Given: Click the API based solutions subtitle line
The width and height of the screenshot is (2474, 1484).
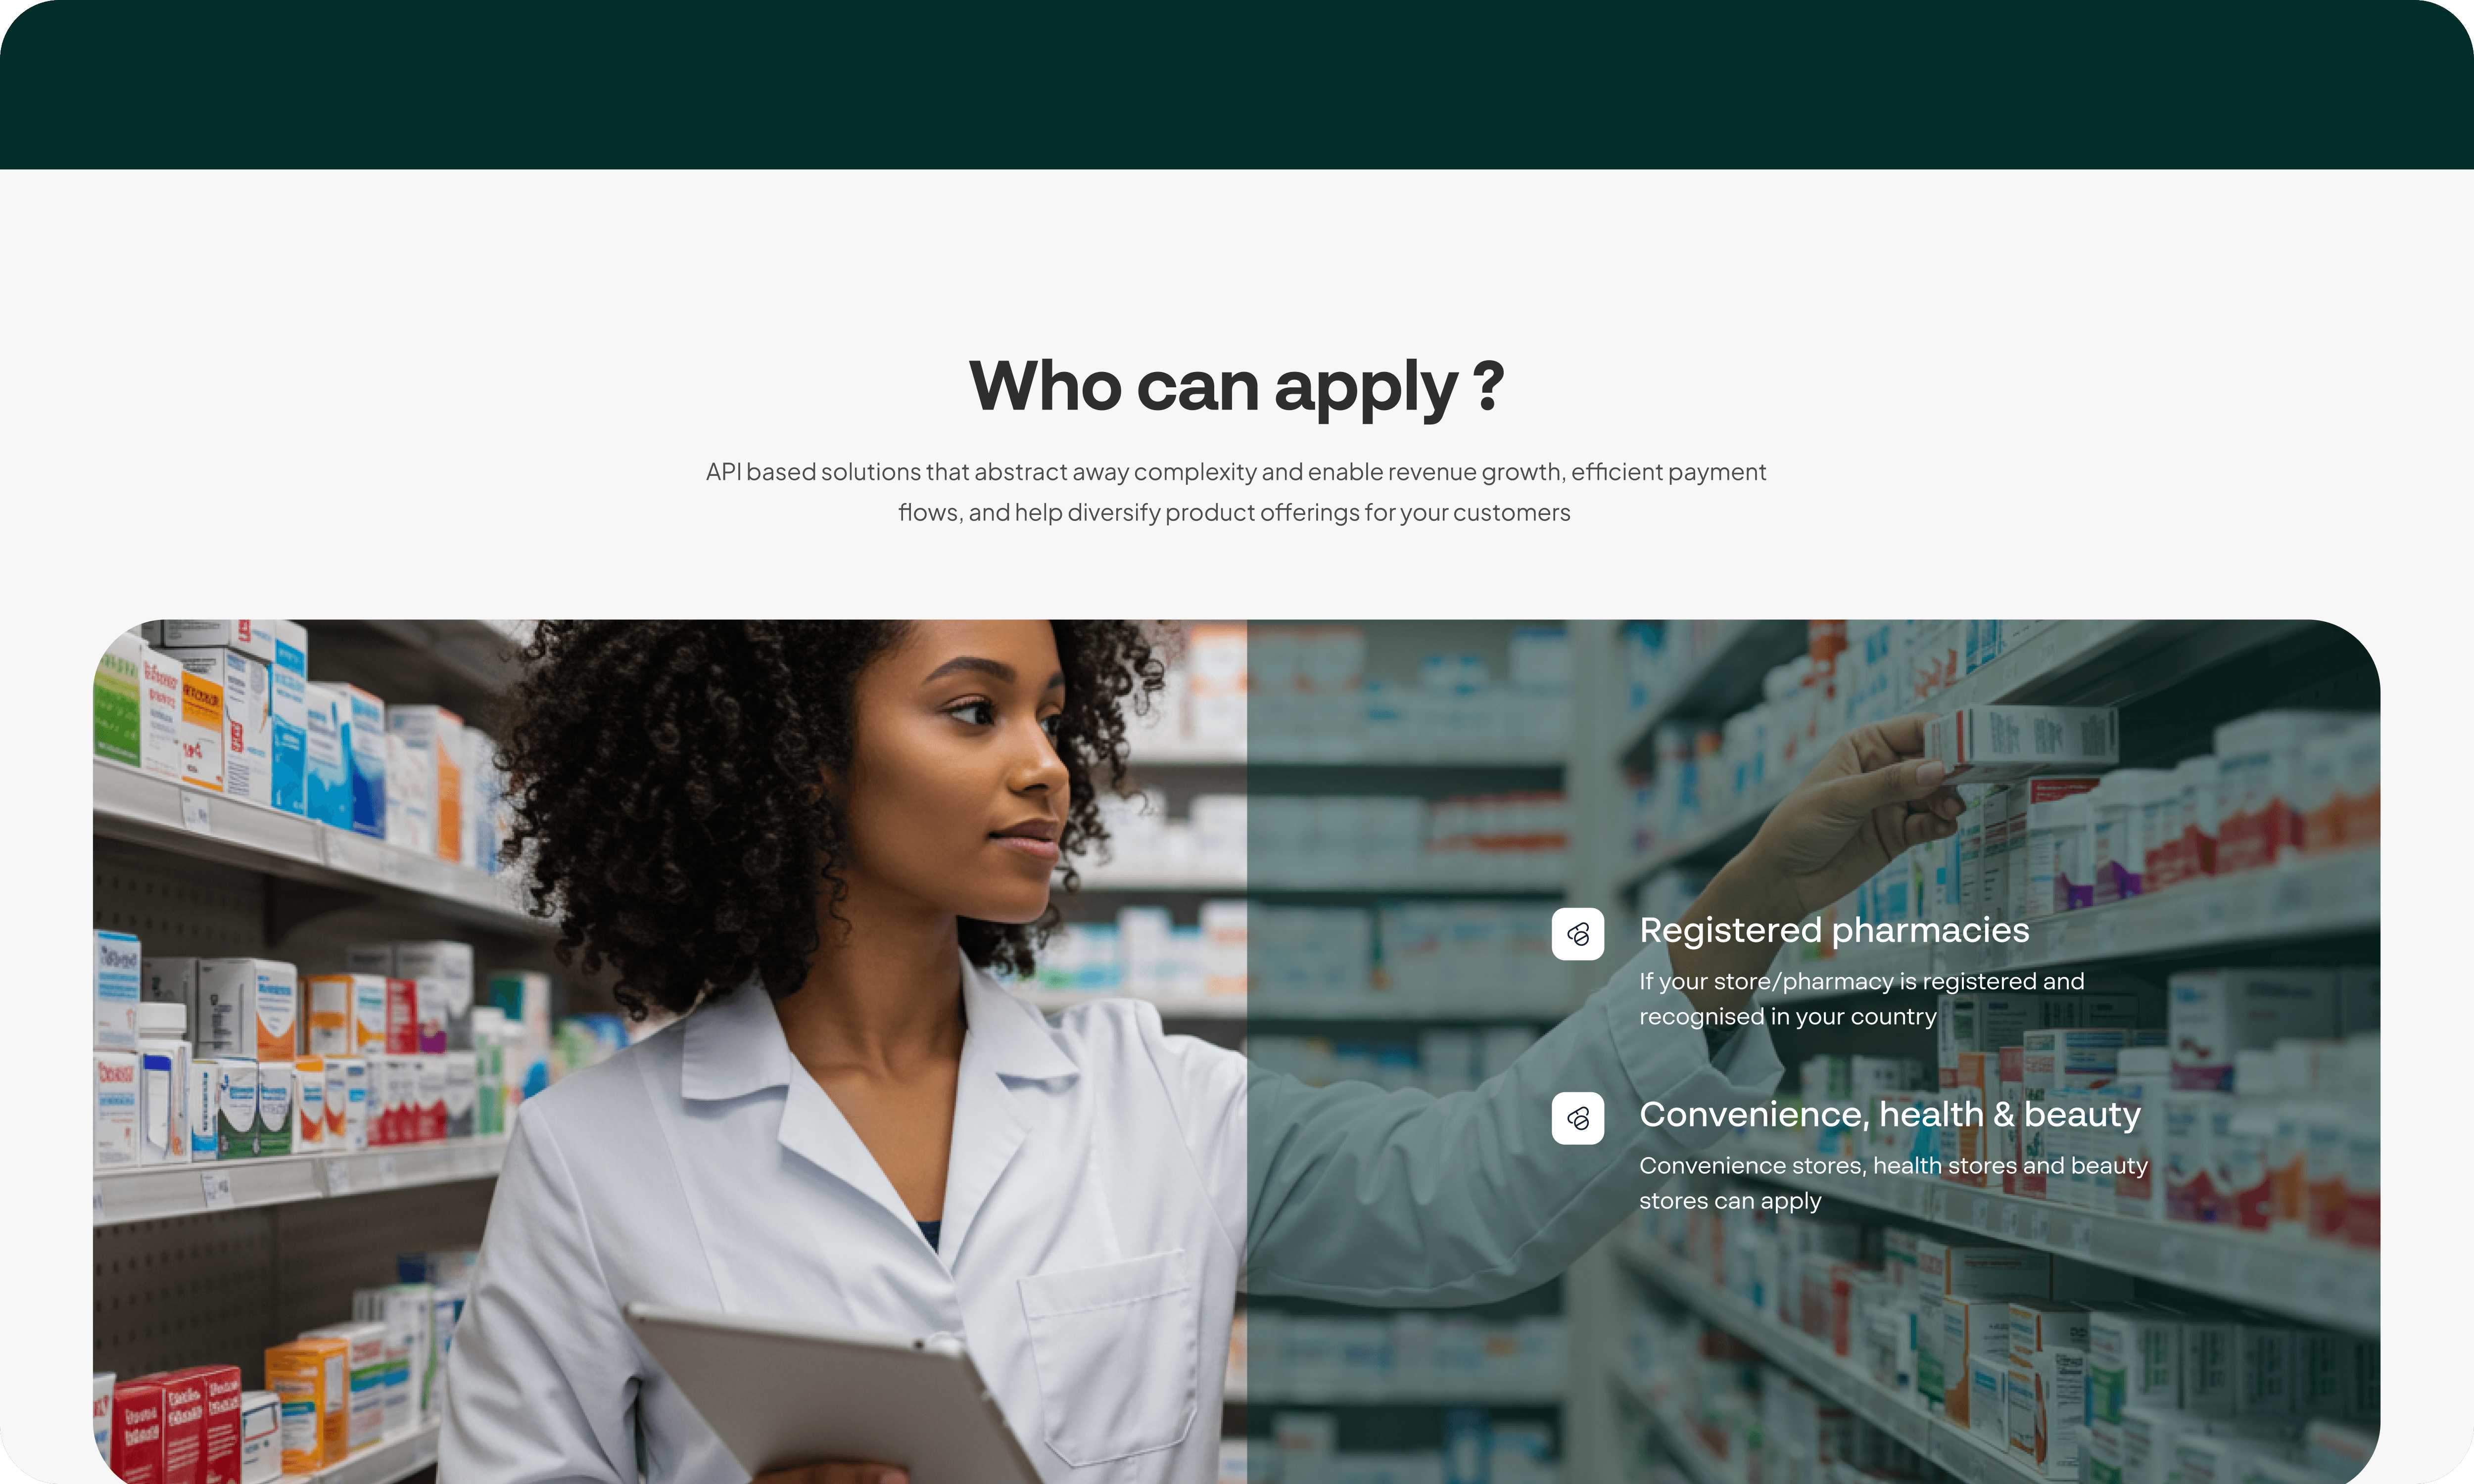Looking at the screenshot, I should point(1236,471).
